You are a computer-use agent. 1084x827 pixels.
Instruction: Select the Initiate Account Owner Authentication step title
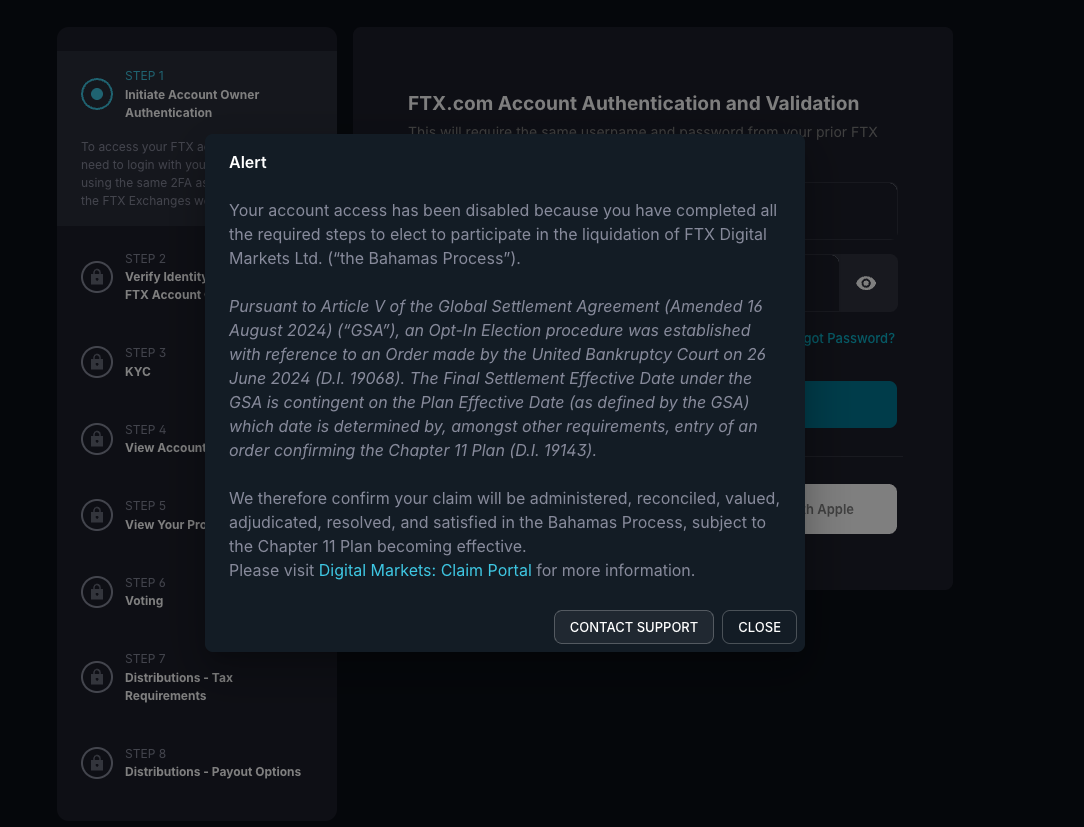tap(192, 104)
